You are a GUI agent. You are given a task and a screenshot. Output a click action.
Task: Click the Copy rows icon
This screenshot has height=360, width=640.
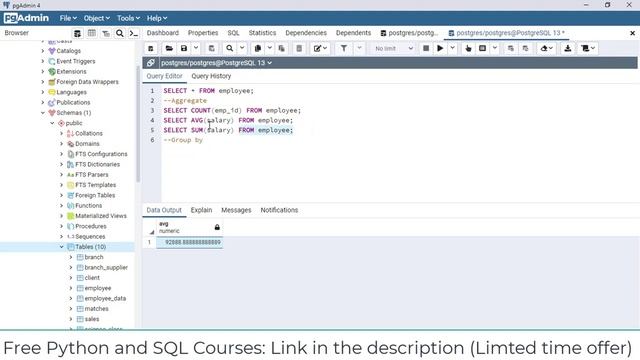[x=258, y=48]
